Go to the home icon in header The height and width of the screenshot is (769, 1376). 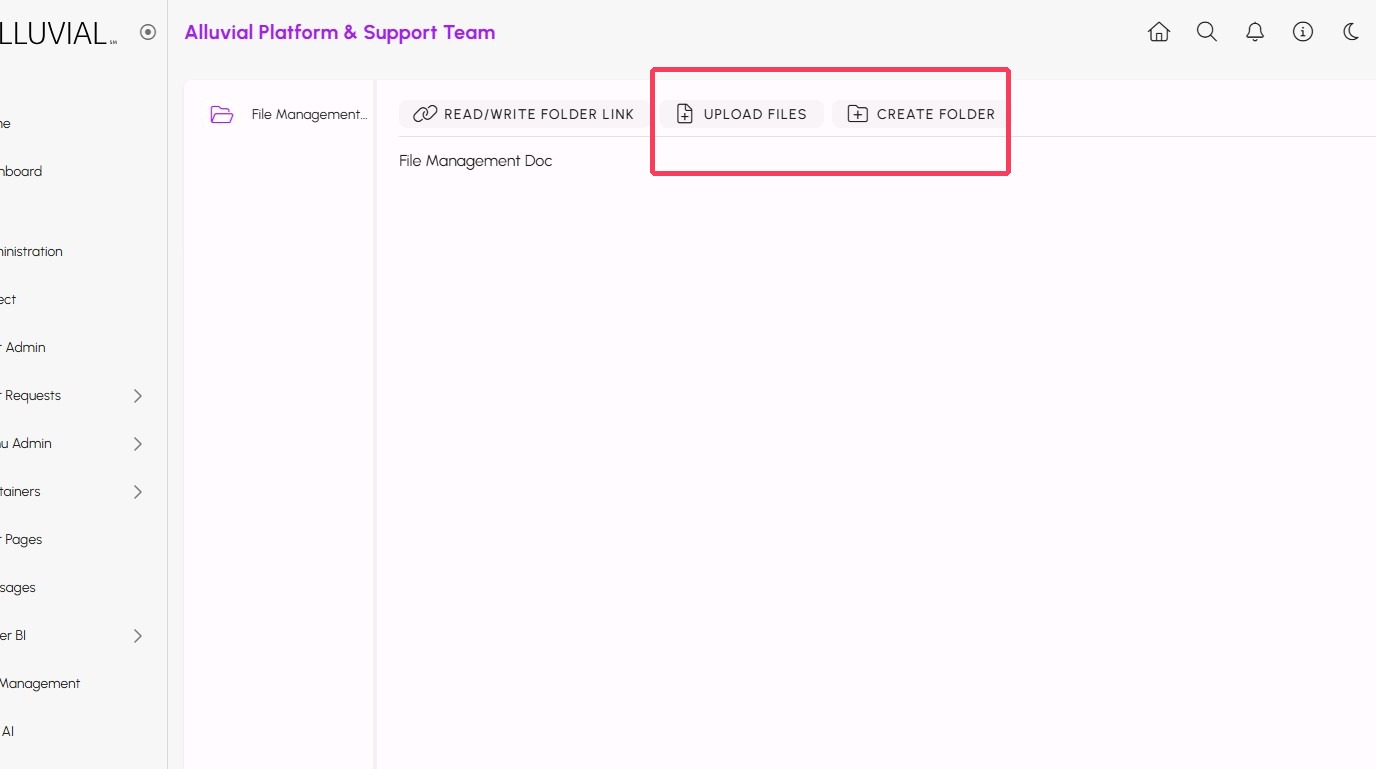(x=1159, y=32)
